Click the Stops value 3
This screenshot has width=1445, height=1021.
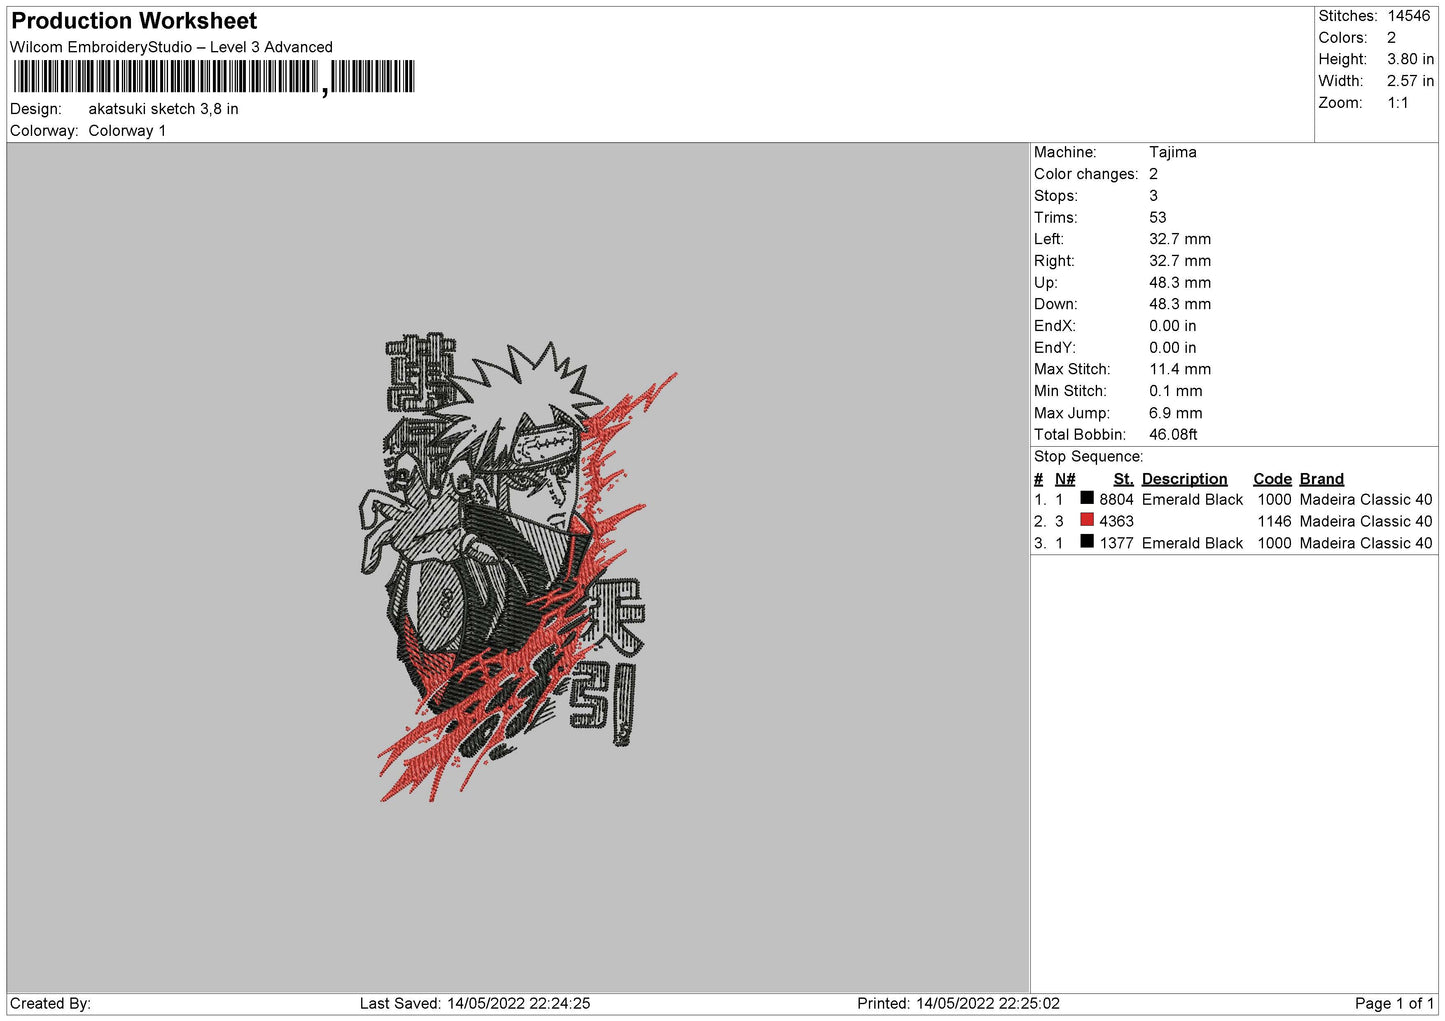(x=1153, y=196)
